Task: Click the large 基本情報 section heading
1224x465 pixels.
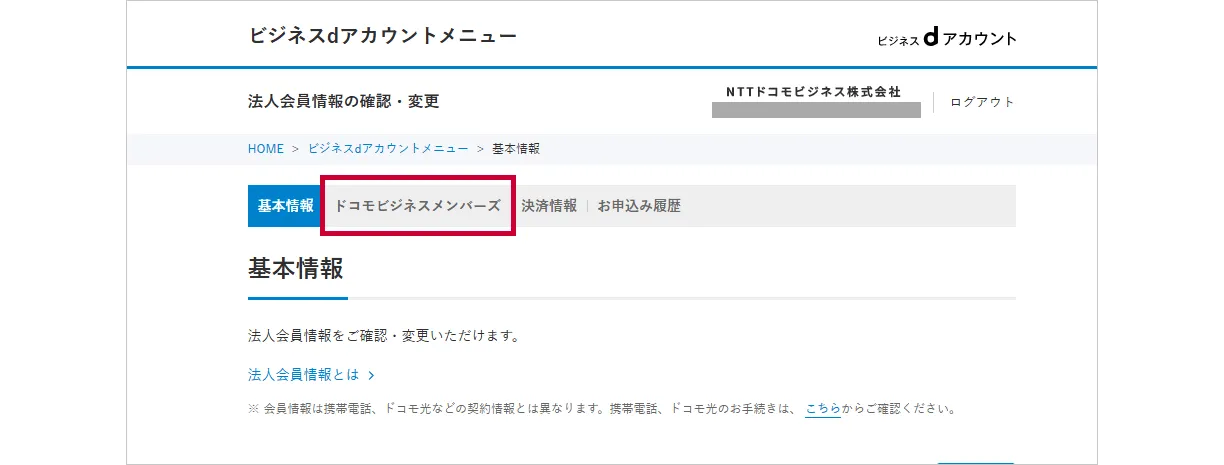Action: pos(296,269)
